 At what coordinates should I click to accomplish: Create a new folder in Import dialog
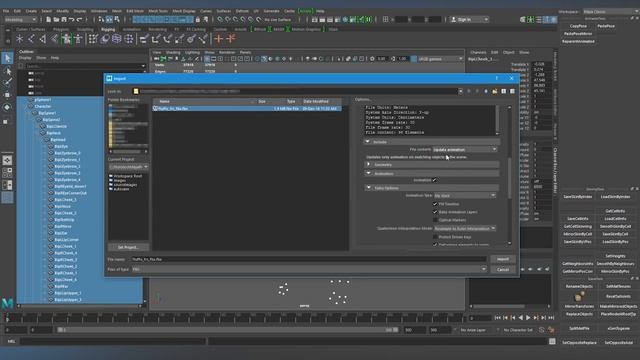(495, 91)
